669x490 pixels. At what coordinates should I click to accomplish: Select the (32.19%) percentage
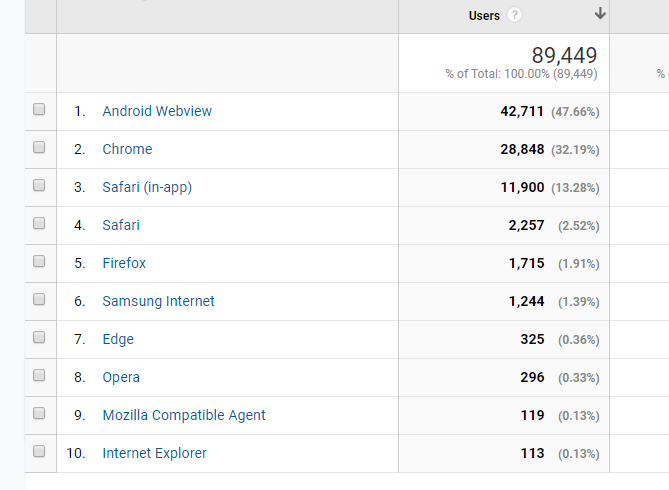click(575, 150)
